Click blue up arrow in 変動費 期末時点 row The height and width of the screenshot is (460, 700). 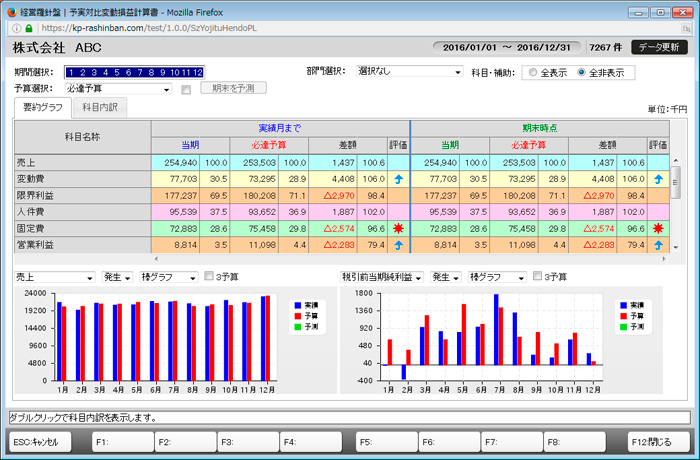pos(658,179)
